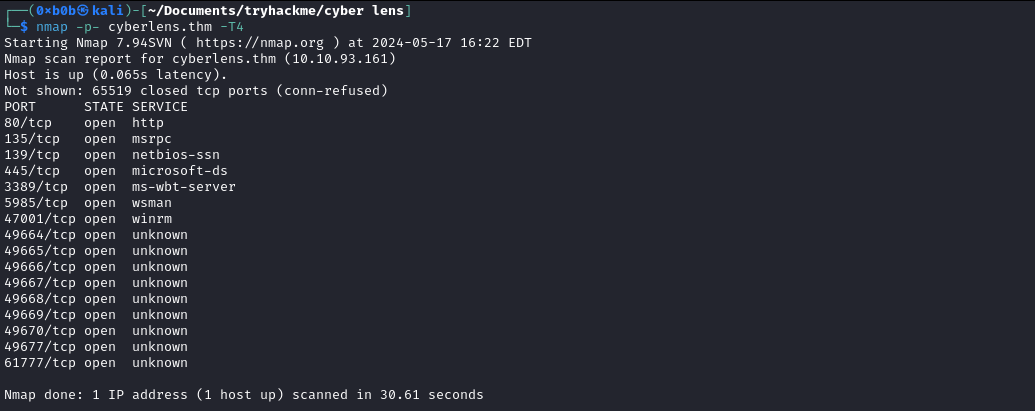Click the ms-wbt-server service name
The width and height of the screenshot is (1035, 411).
click(183, 187)
